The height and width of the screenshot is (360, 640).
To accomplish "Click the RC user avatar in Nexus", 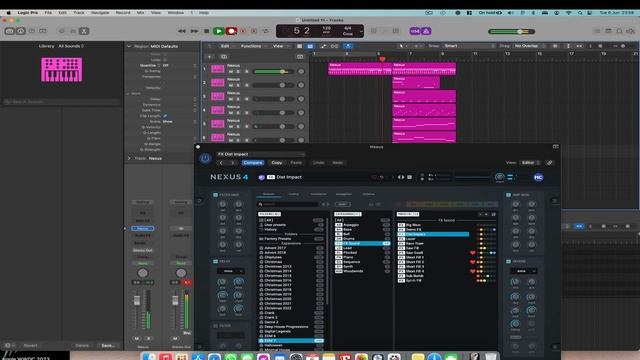I will [538, 177].
